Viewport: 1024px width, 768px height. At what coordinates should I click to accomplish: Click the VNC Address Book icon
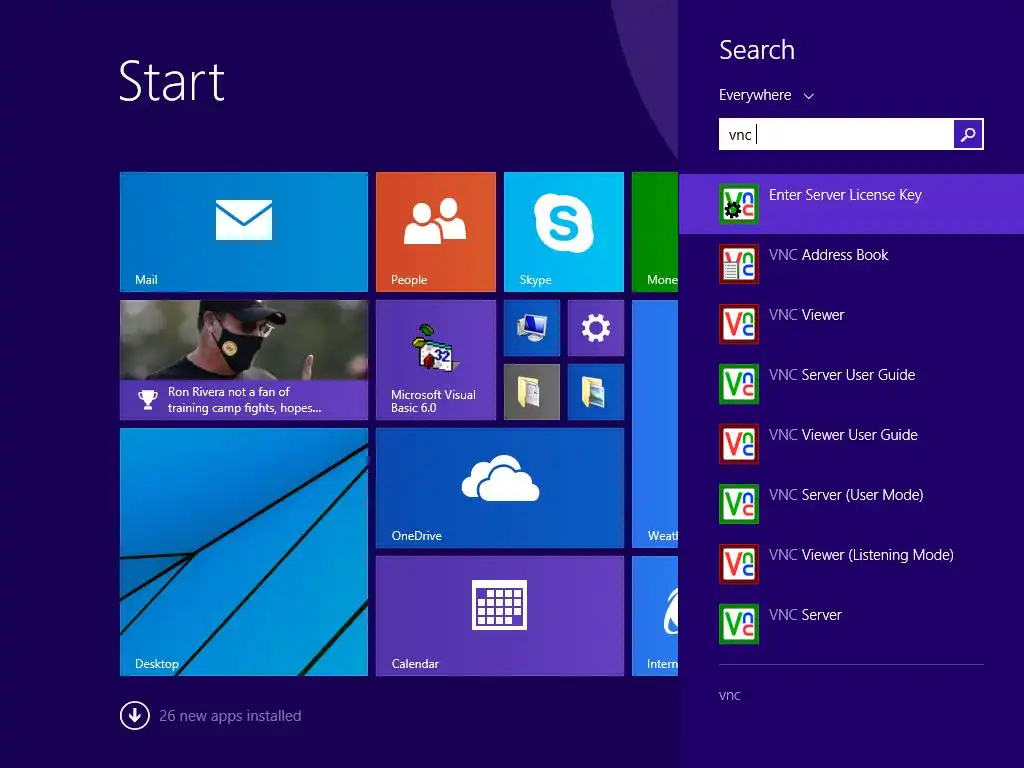(739, 264)
